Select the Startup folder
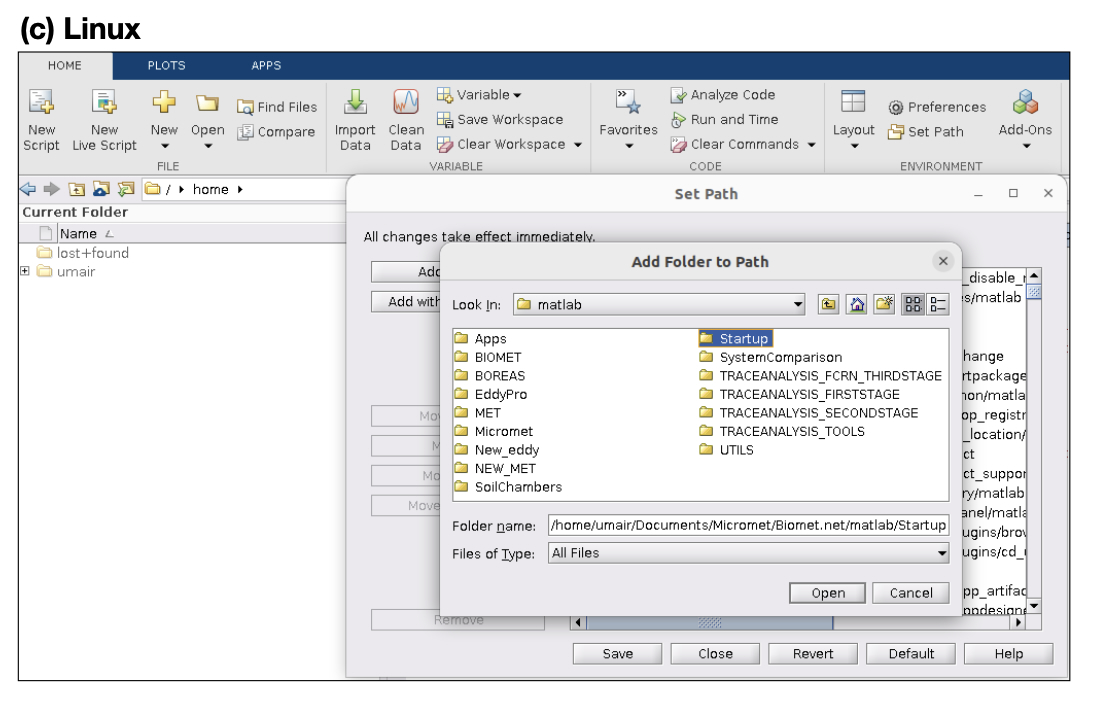The image size is (1097, 706). click(x=735, y=339)
